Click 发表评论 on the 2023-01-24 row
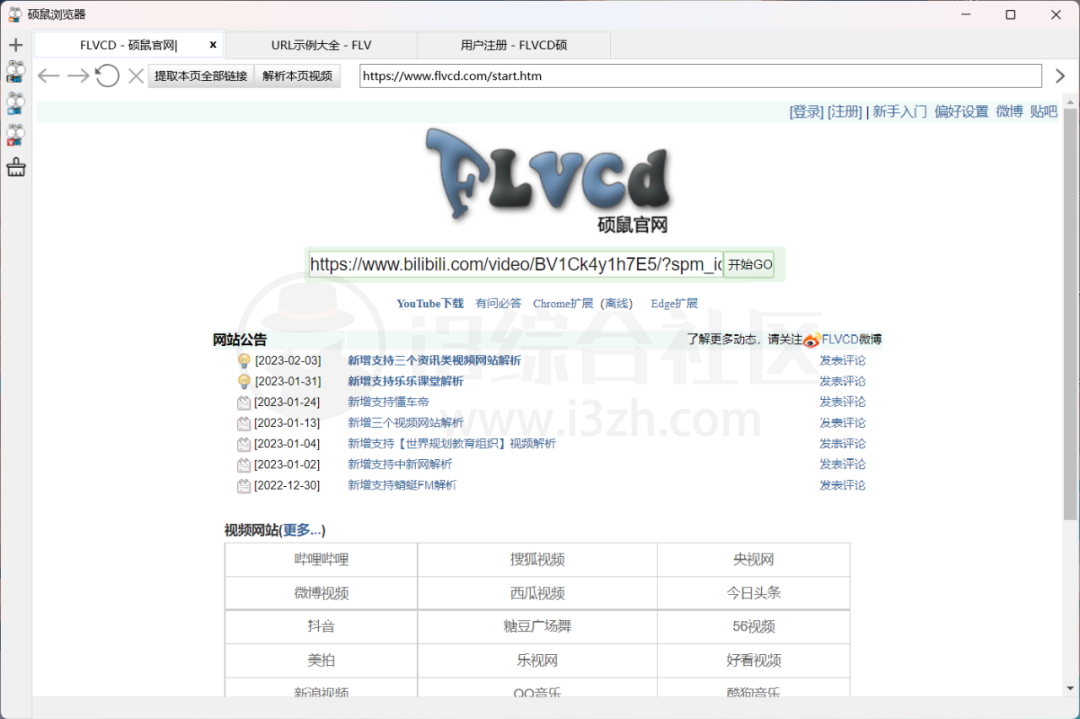Image resolution: width=1080 pixels, height=719 pixels. click(x=842, y=402)
